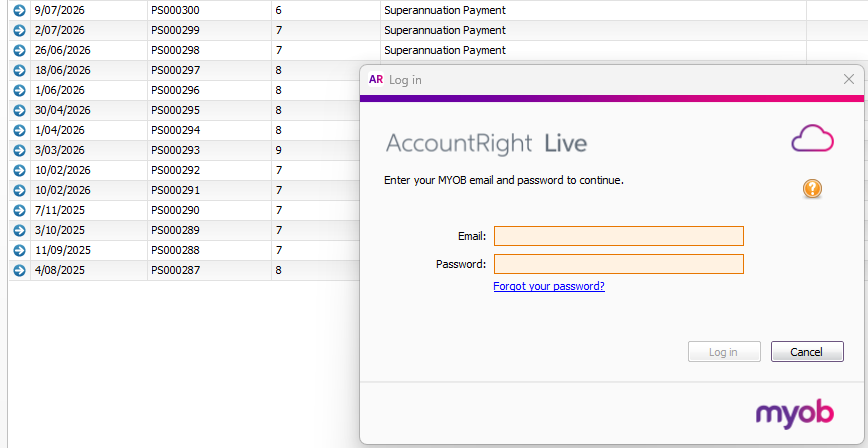
Task: Open transaction arrow for PS000290
Action: [x=19, y=210]
